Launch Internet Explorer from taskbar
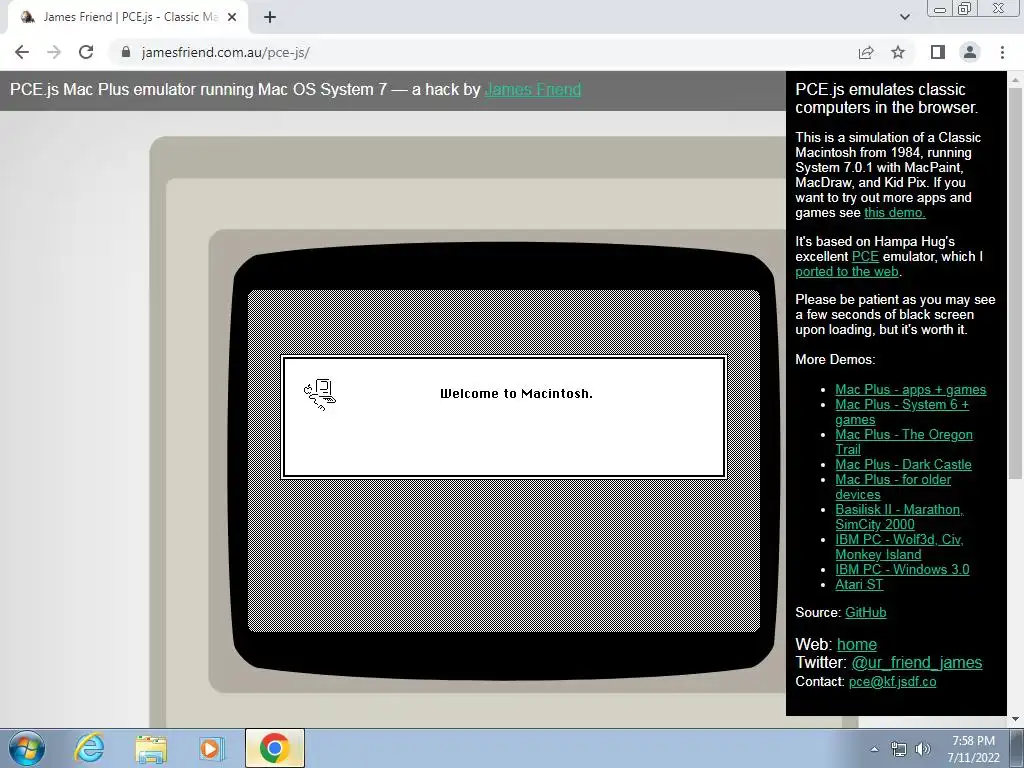Image resolution: width=1024 pixels, height=768 pixels. click(89, 748)
